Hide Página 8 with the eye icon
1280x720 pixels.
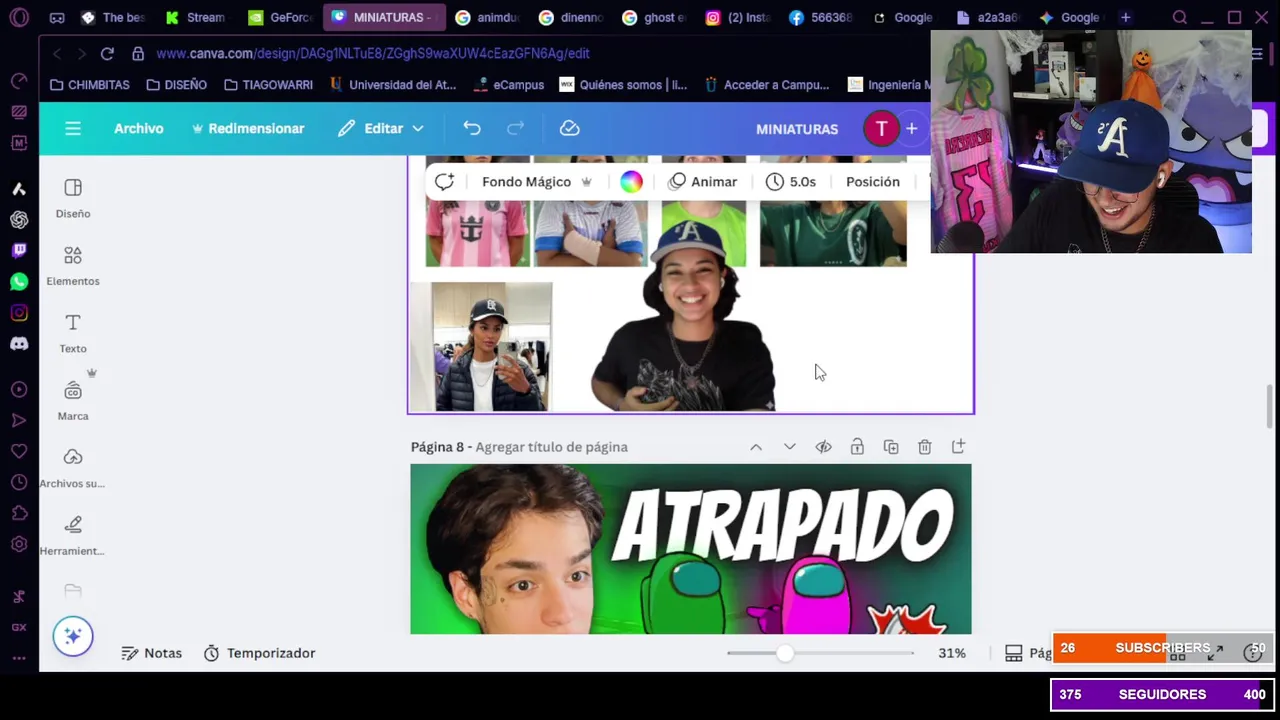click(823, 447)
